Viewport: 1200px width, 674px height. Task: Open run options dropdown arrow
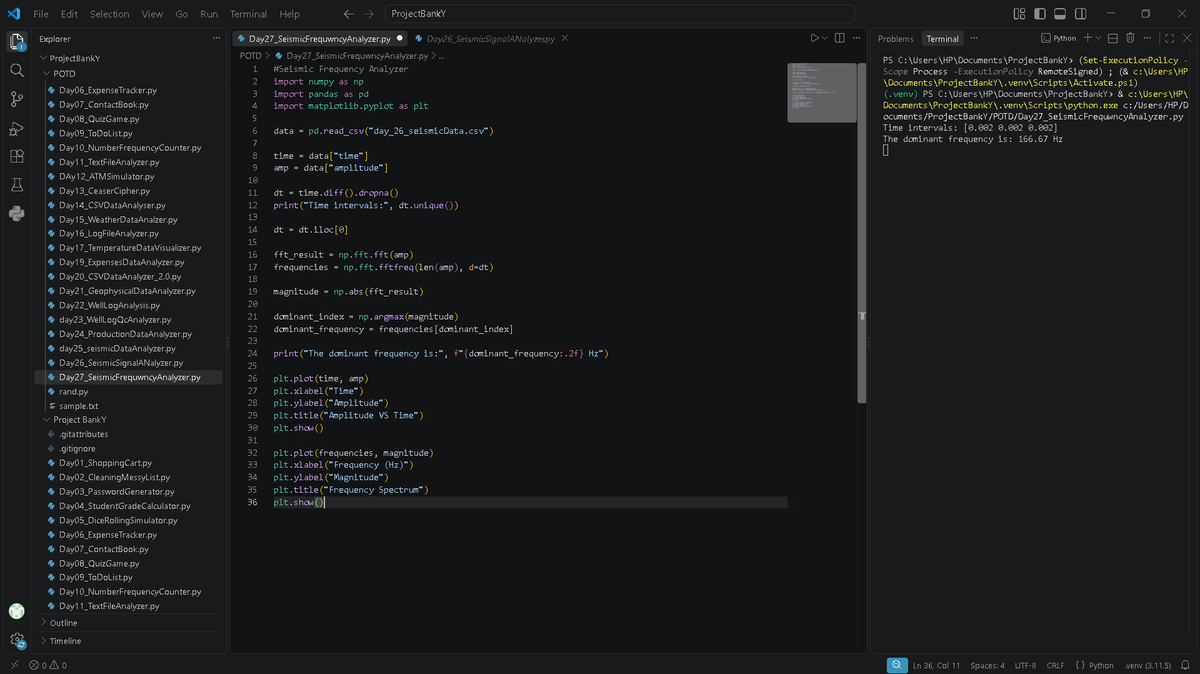click(826, 38)
